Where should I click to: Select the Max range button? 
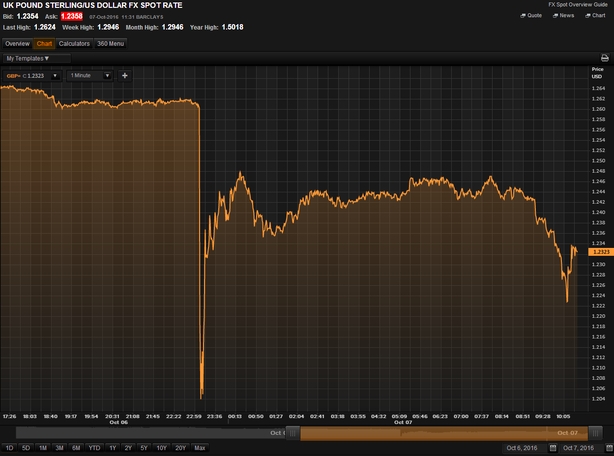(x=200, y=448)
